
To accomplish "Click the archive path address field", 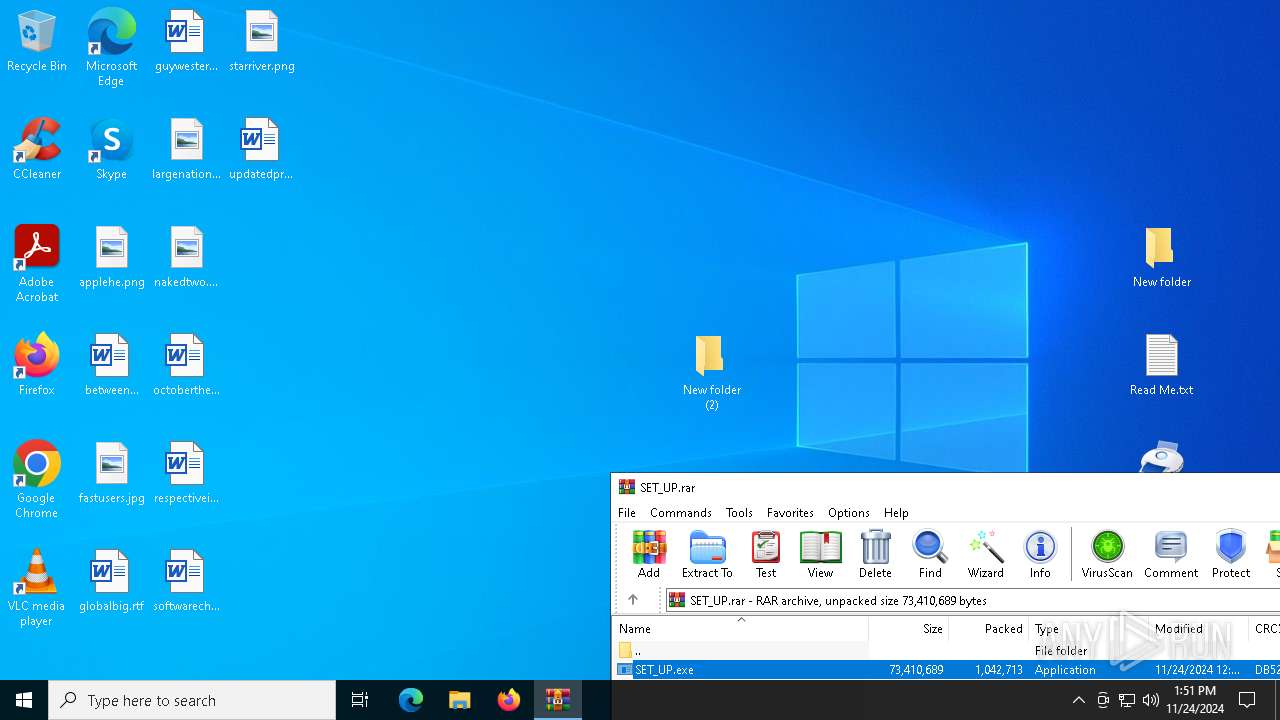I will tap(972, 600).
